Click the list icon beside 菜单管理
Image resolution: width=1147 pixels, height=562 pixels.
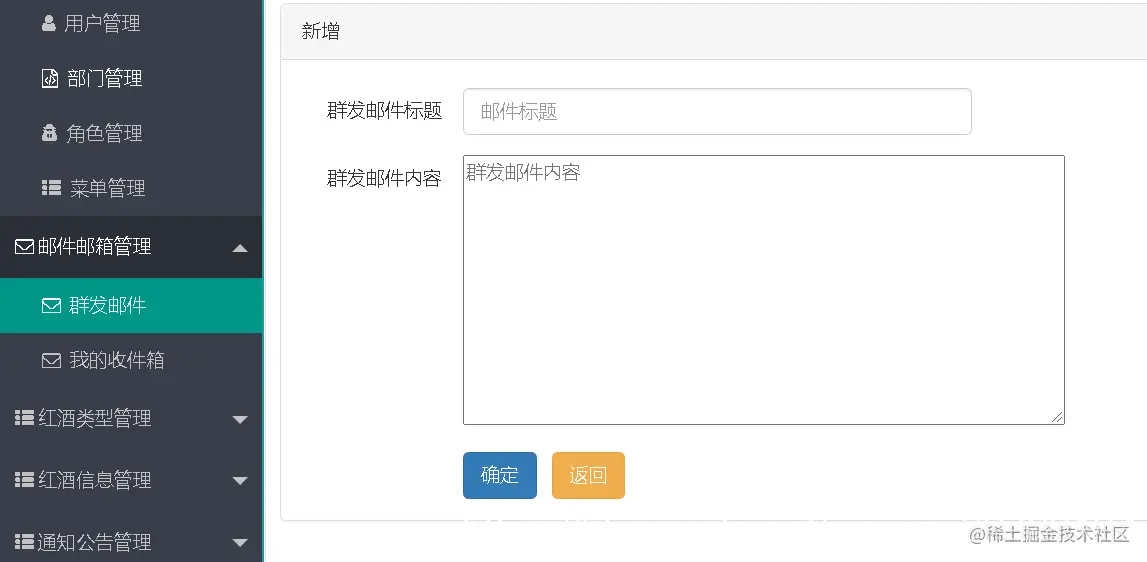click(x=51, y=188)
